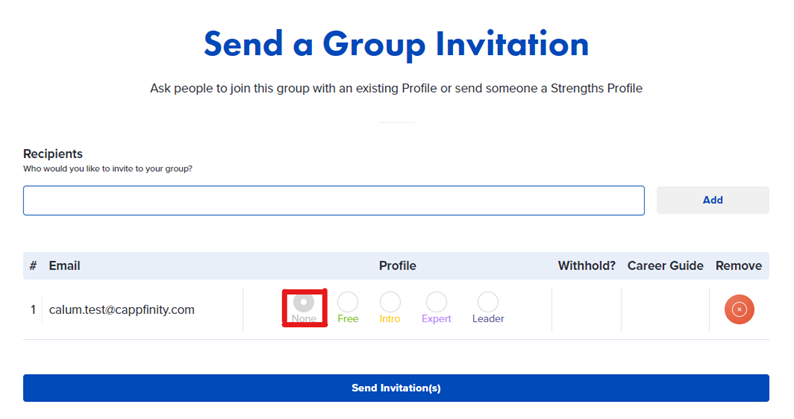Choose the Intro profile option
The height and width of the screenshot is (419, 794).
pyautogui.click(x=390, y=302)
